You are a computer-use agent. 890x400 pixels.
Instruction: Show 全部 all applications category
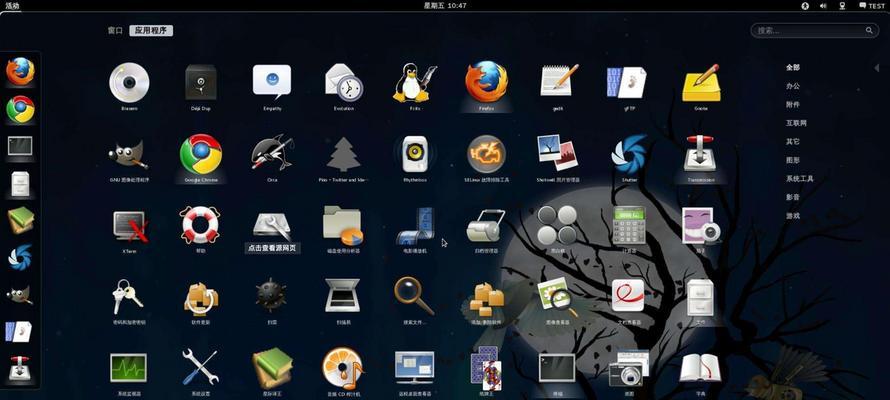[x=793, y=67]
